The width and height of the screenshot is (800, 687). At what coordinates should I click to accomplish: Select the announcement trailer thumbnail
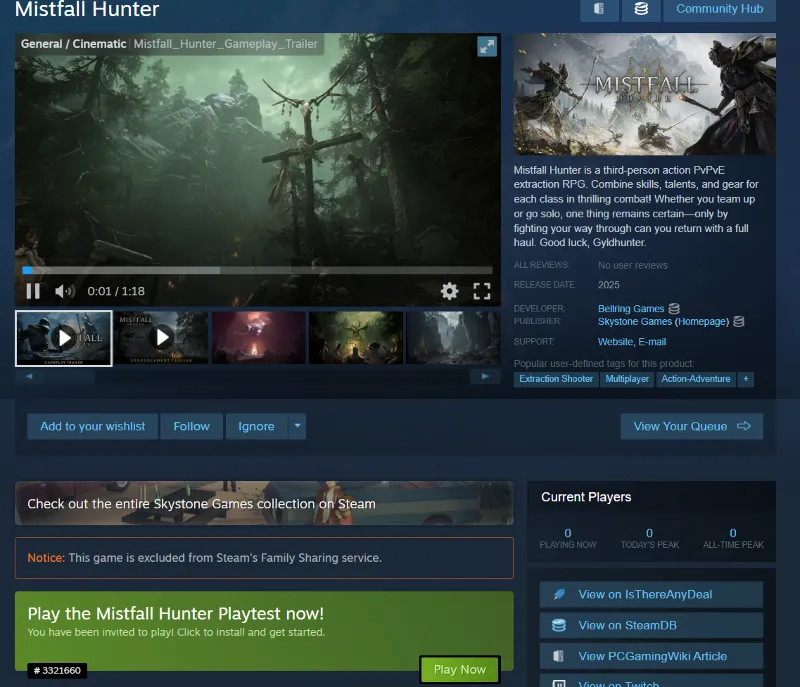click(161, 338)
